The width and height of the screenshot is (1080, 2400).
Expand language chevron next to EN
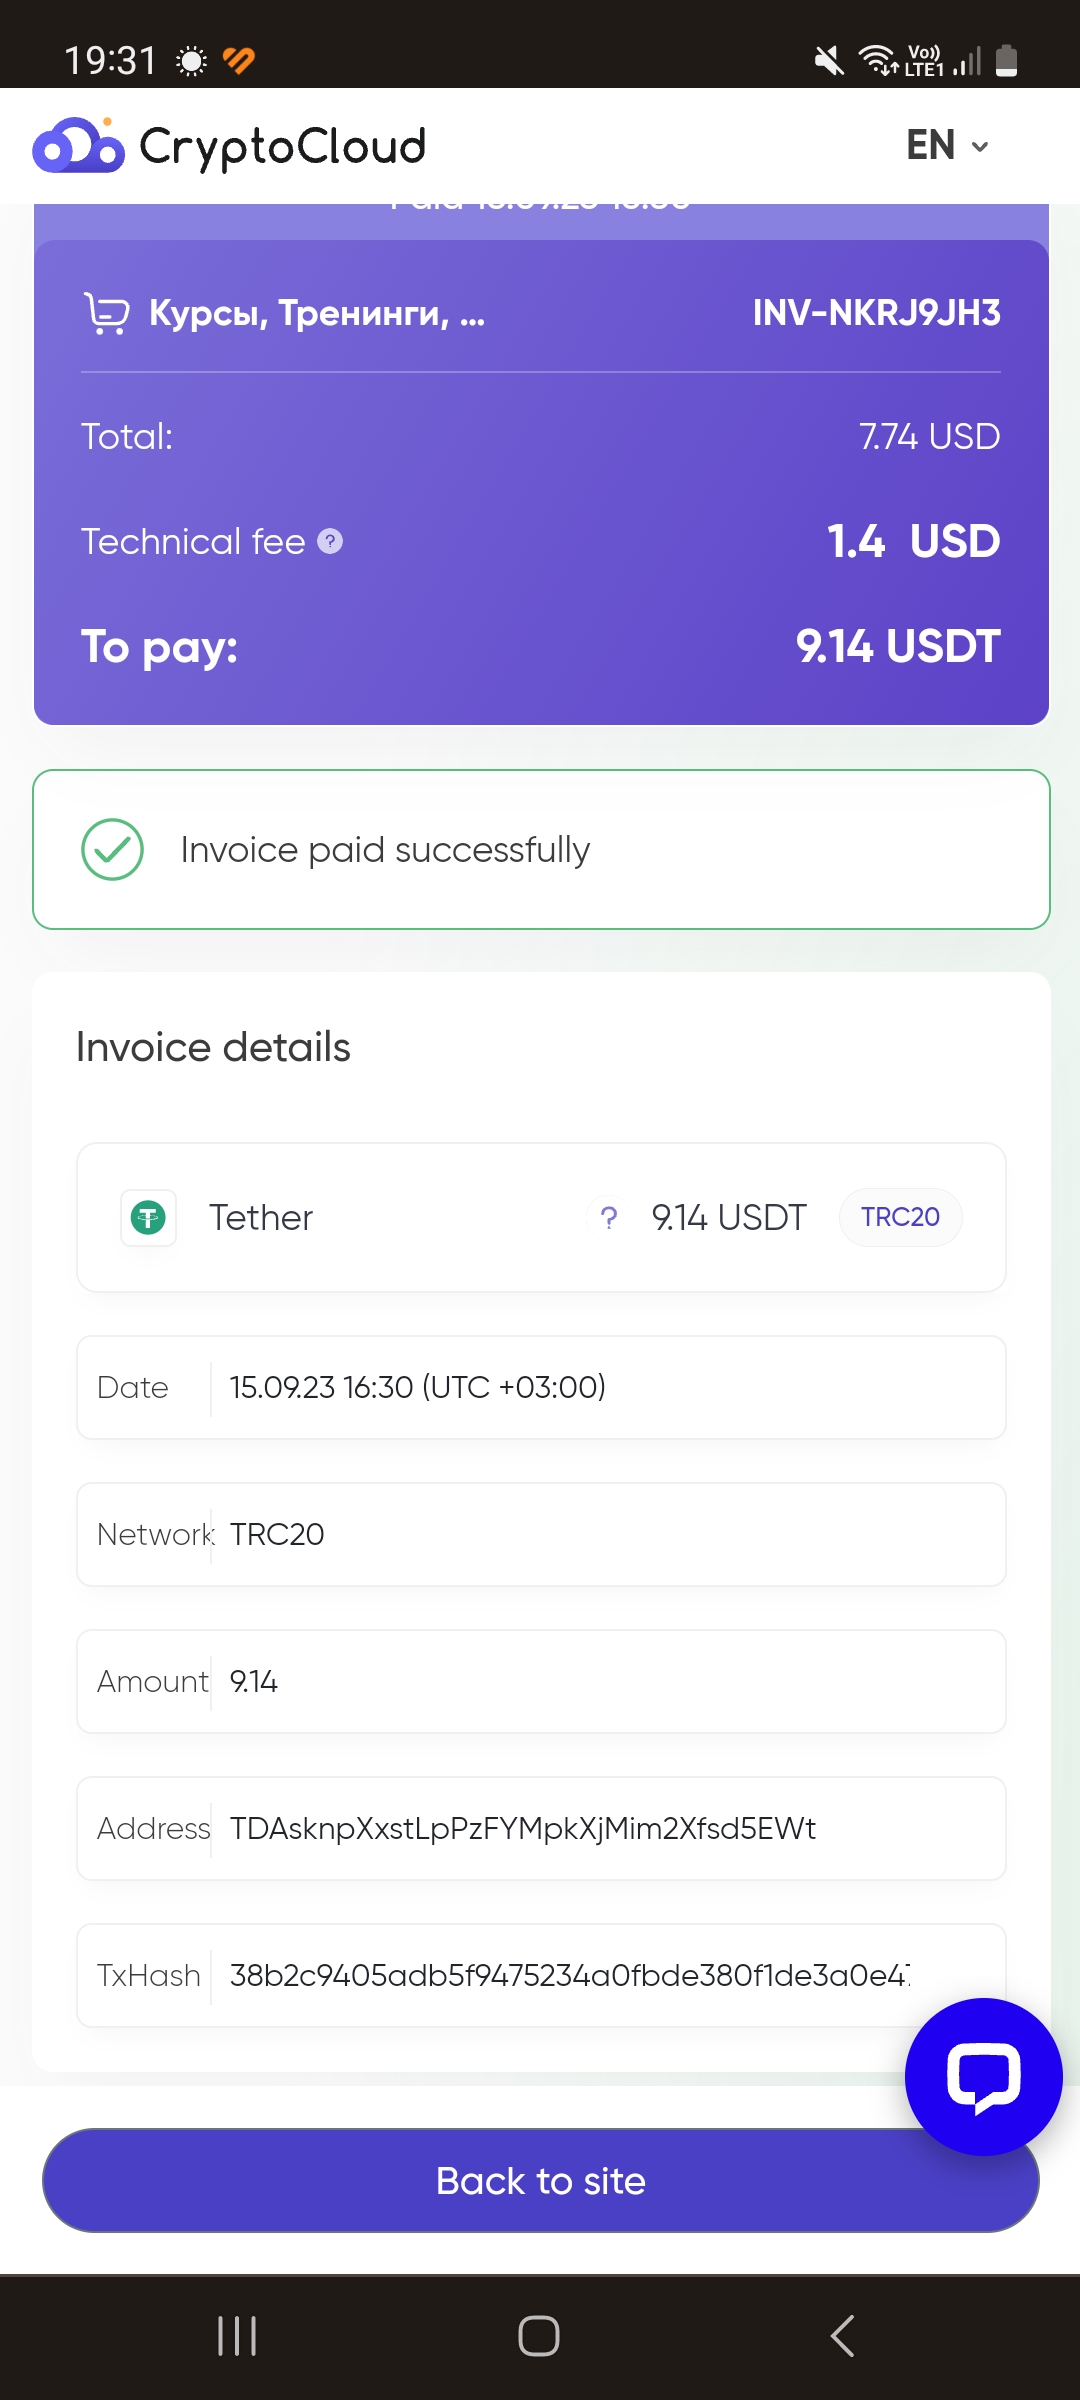click(x=980, y=147)
